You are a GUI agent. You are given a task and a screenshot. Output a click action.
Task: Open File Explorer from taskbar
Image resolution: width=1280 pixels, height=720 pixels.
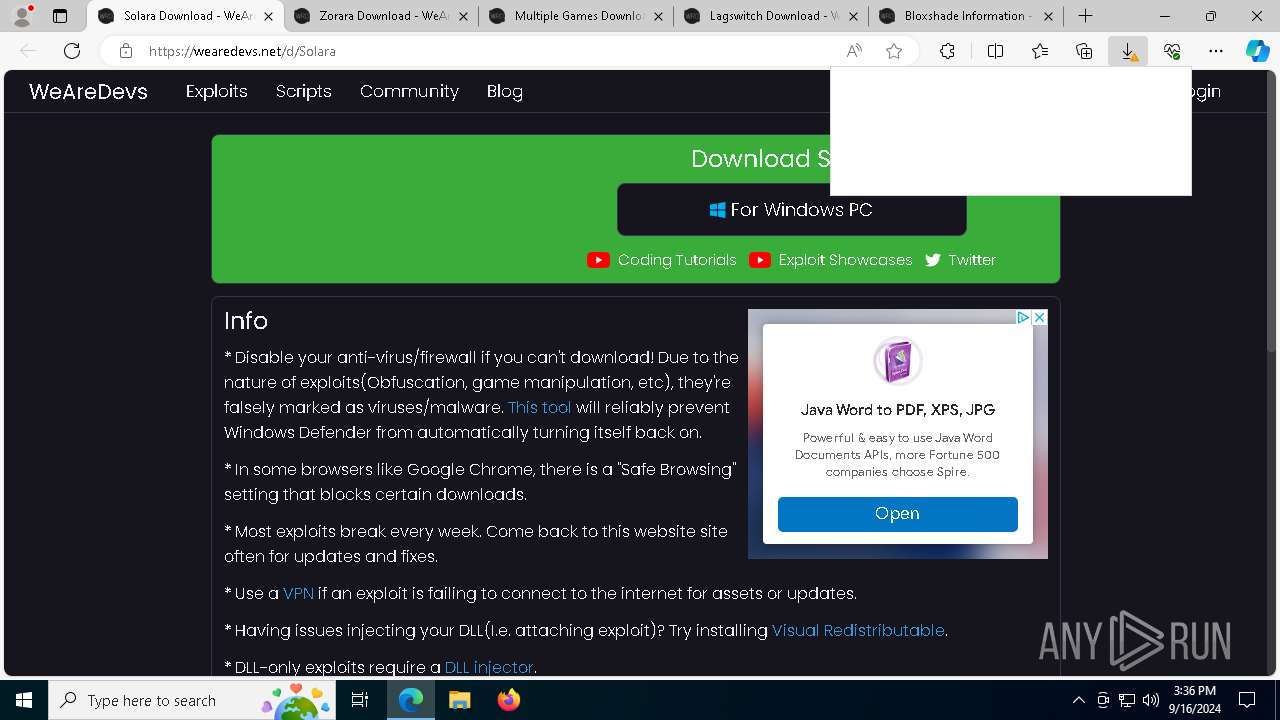(459, 700)
